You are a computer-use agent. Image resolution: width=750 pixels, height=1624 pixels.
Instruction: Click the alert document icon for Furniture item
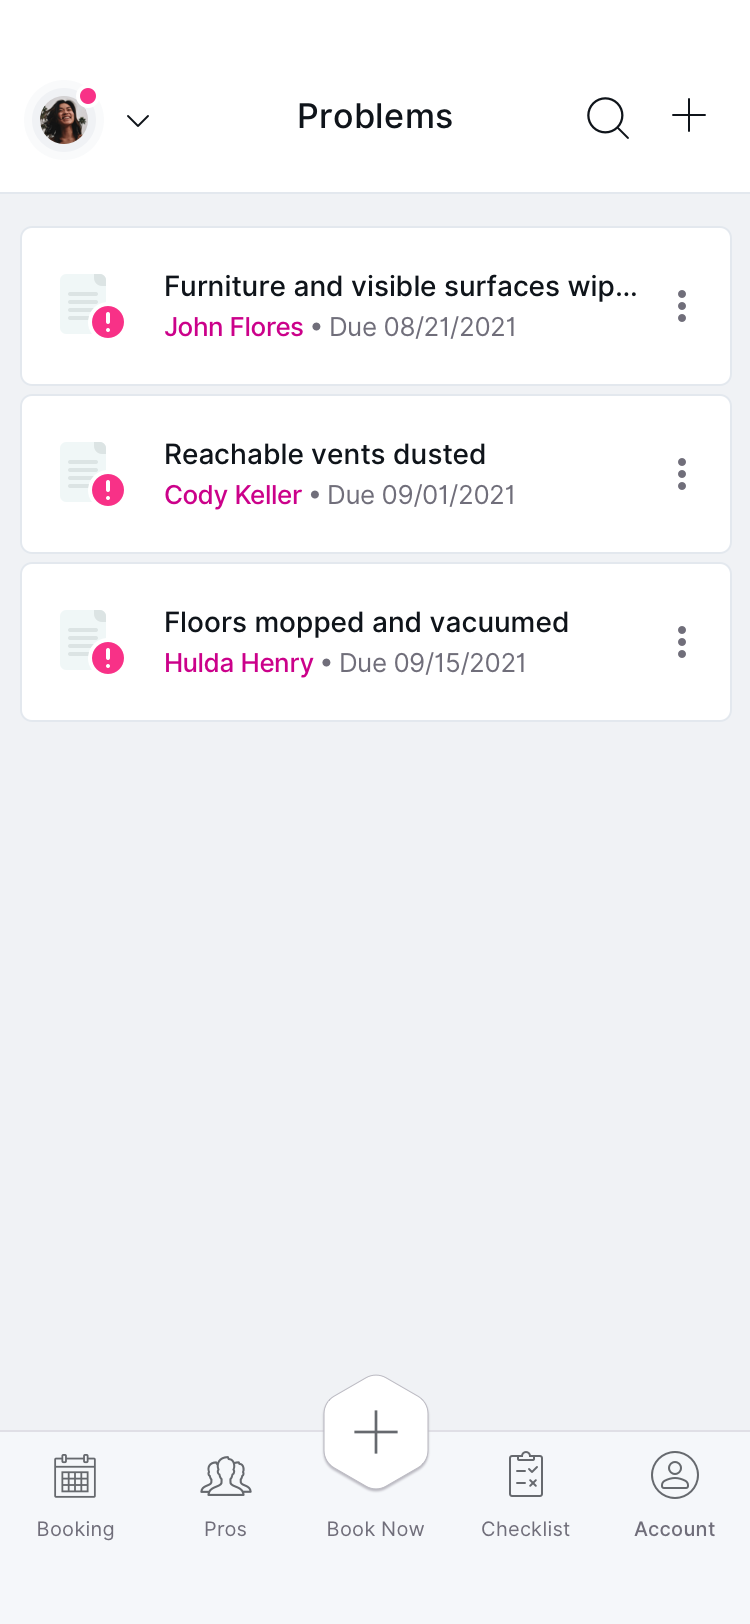click(x=91, y=306)
